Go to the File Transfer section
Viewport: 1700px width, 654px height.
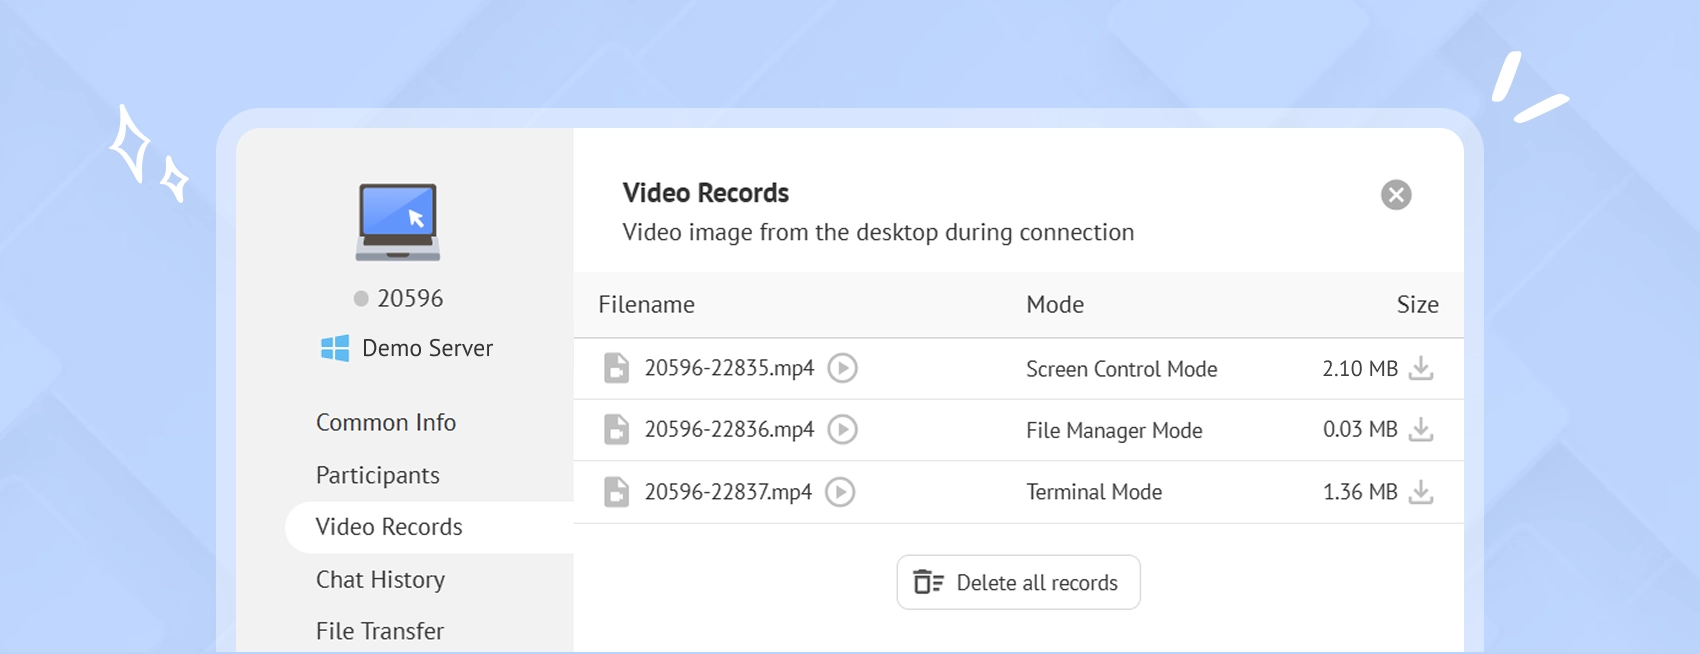380,631
